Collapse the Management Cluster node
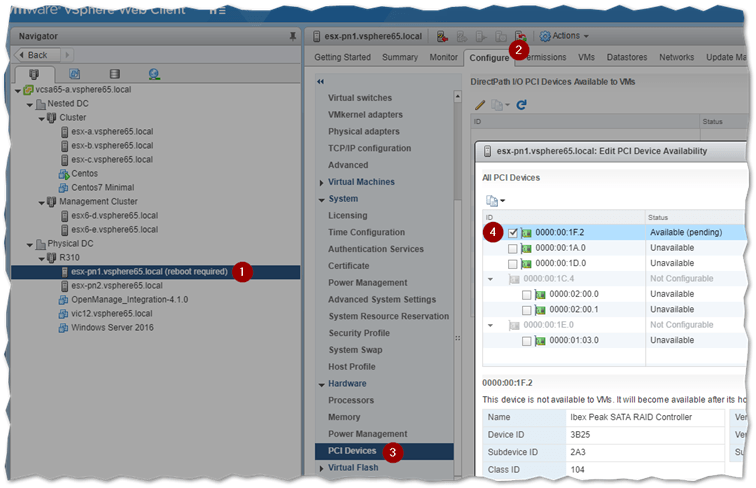Screen dimensions: 756x488 click(42, 203)
